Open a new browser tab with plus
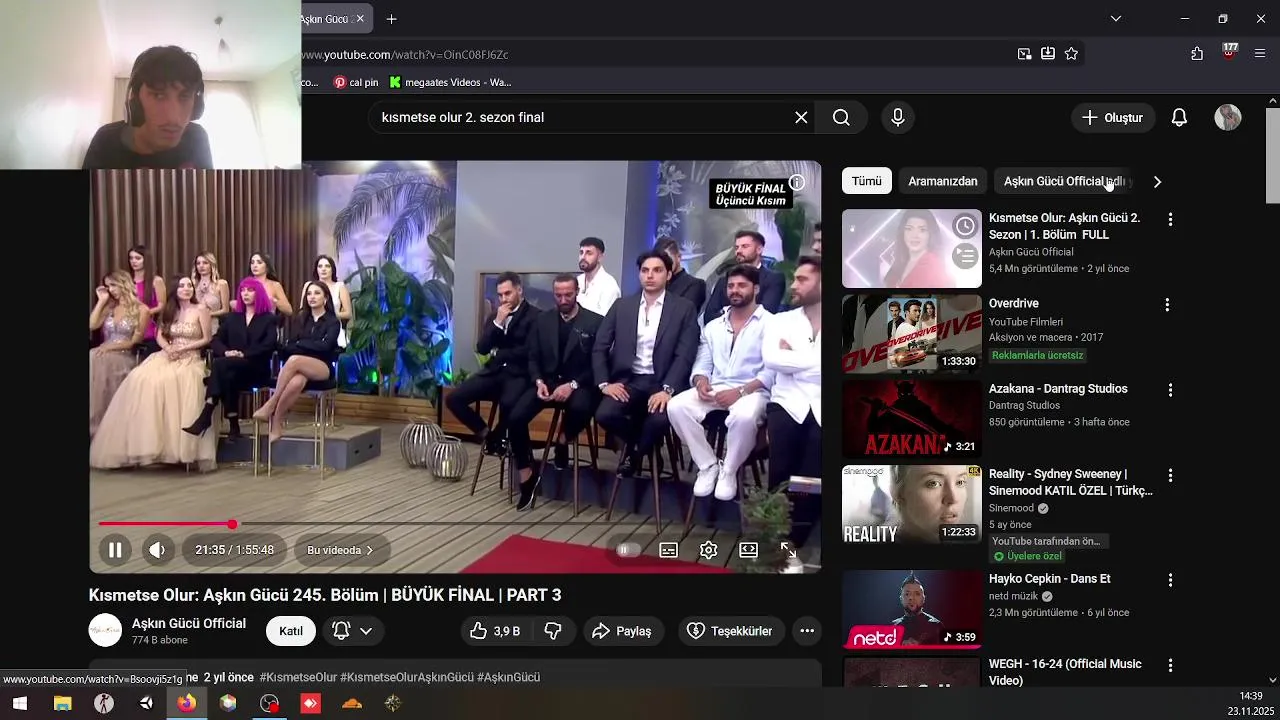 pos(392,19)
